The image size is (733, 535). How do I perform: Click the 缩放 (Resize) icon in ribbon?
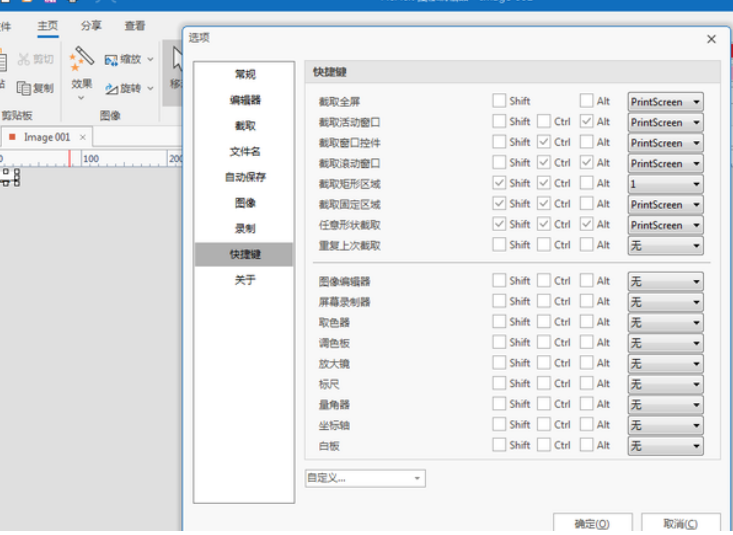(x=111, y=60)
